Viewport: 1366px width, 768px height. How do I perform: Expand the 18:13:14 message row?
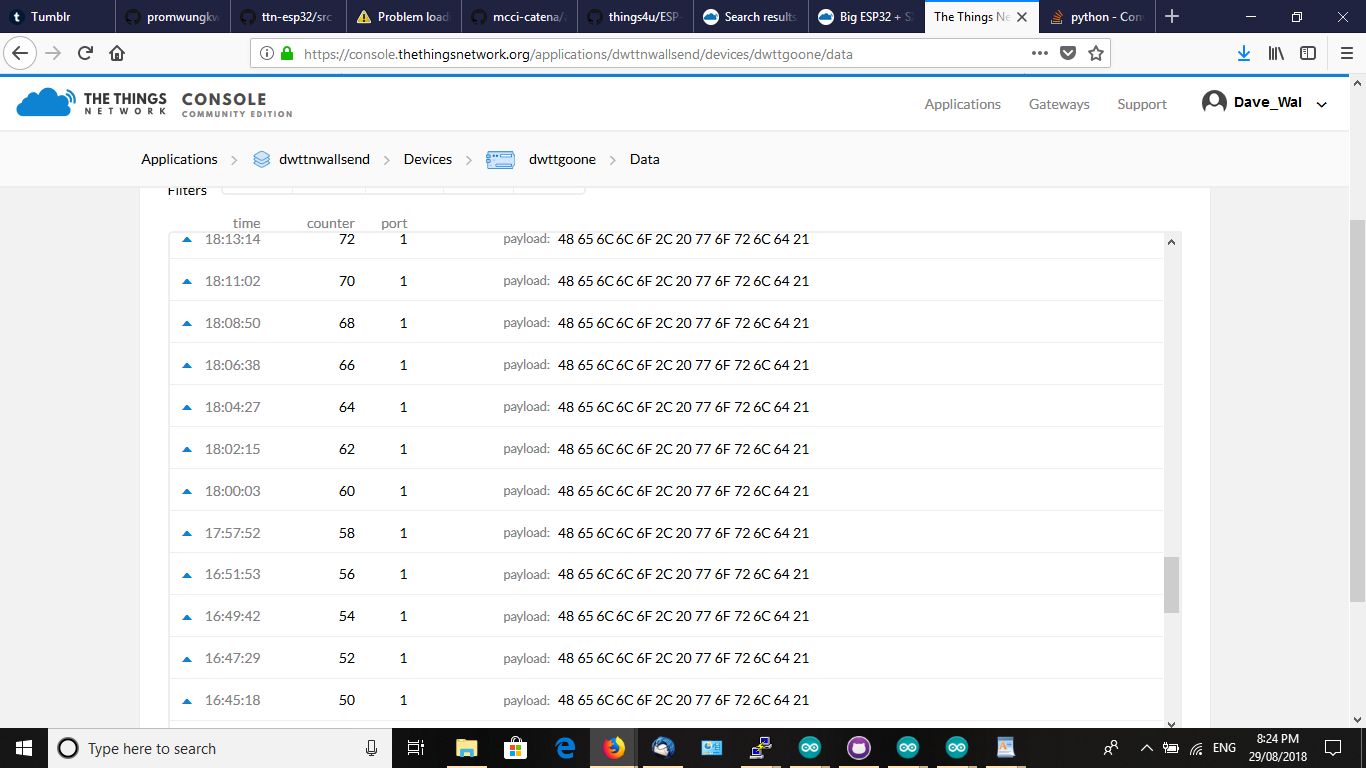pyautogui.click(x=186, y=240)
